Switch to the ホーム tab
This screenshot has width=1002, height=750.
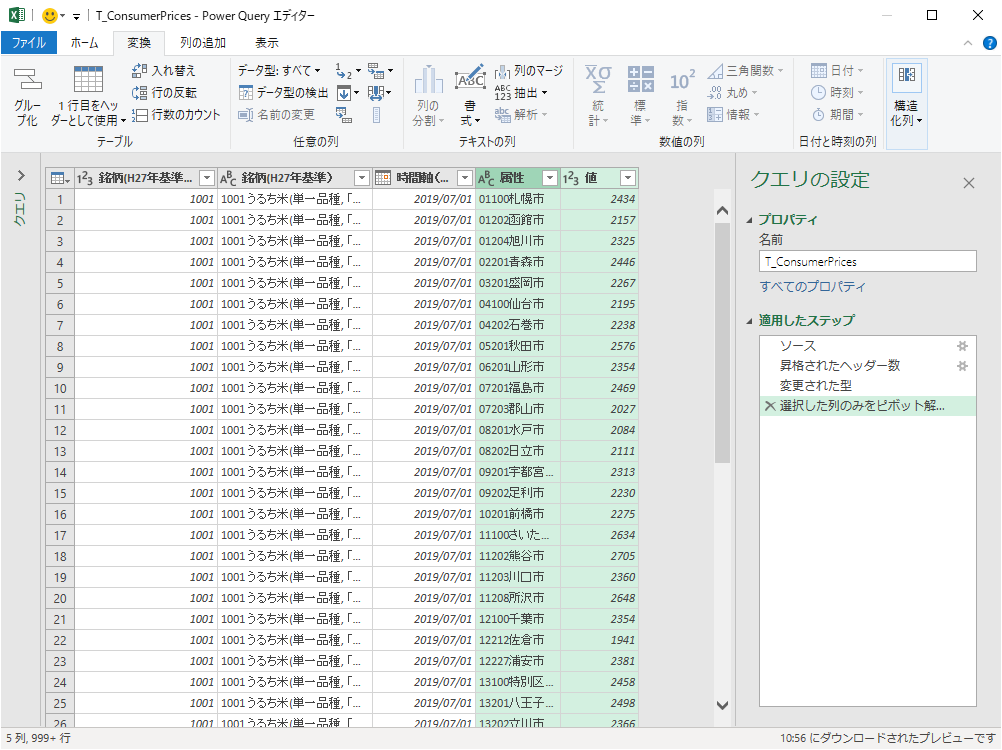pos(84,43)
